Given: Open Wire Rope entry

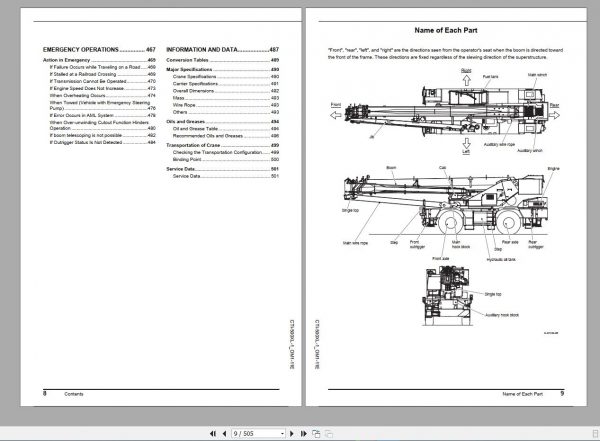Looking at the screenshot, I should (226, 105).
